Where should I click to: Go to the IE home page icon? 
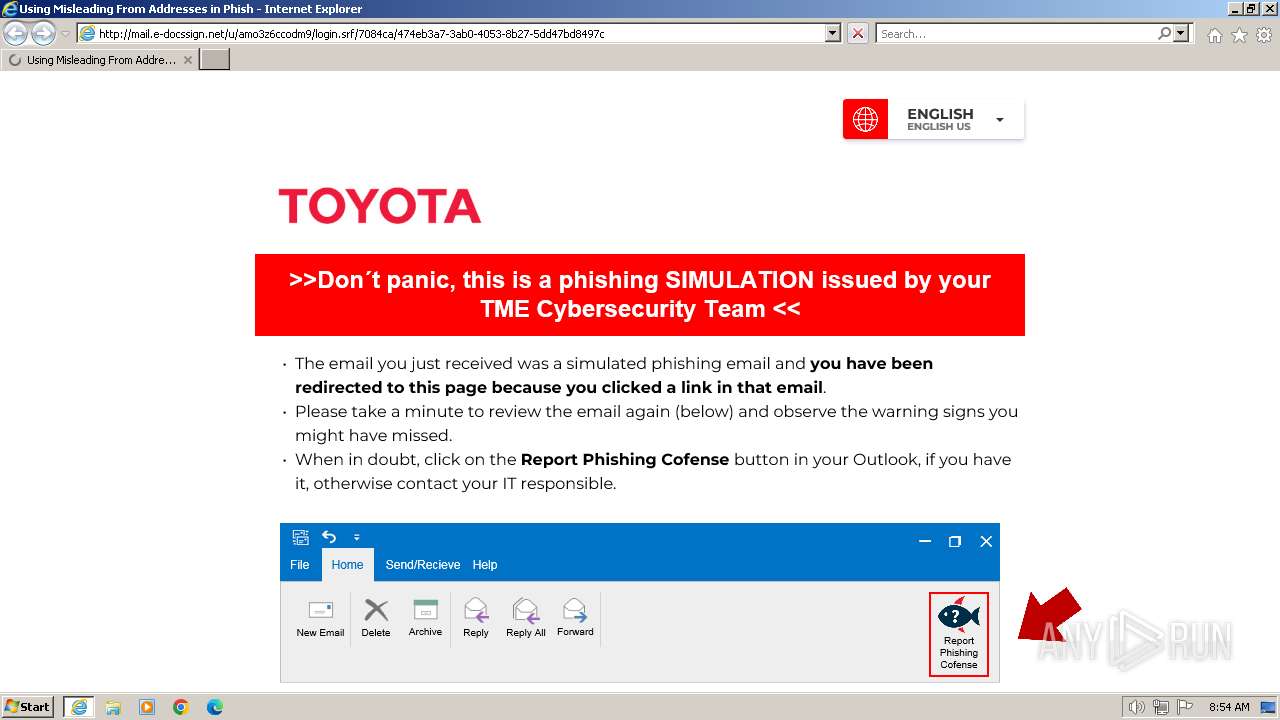(x=1214, y=35)
